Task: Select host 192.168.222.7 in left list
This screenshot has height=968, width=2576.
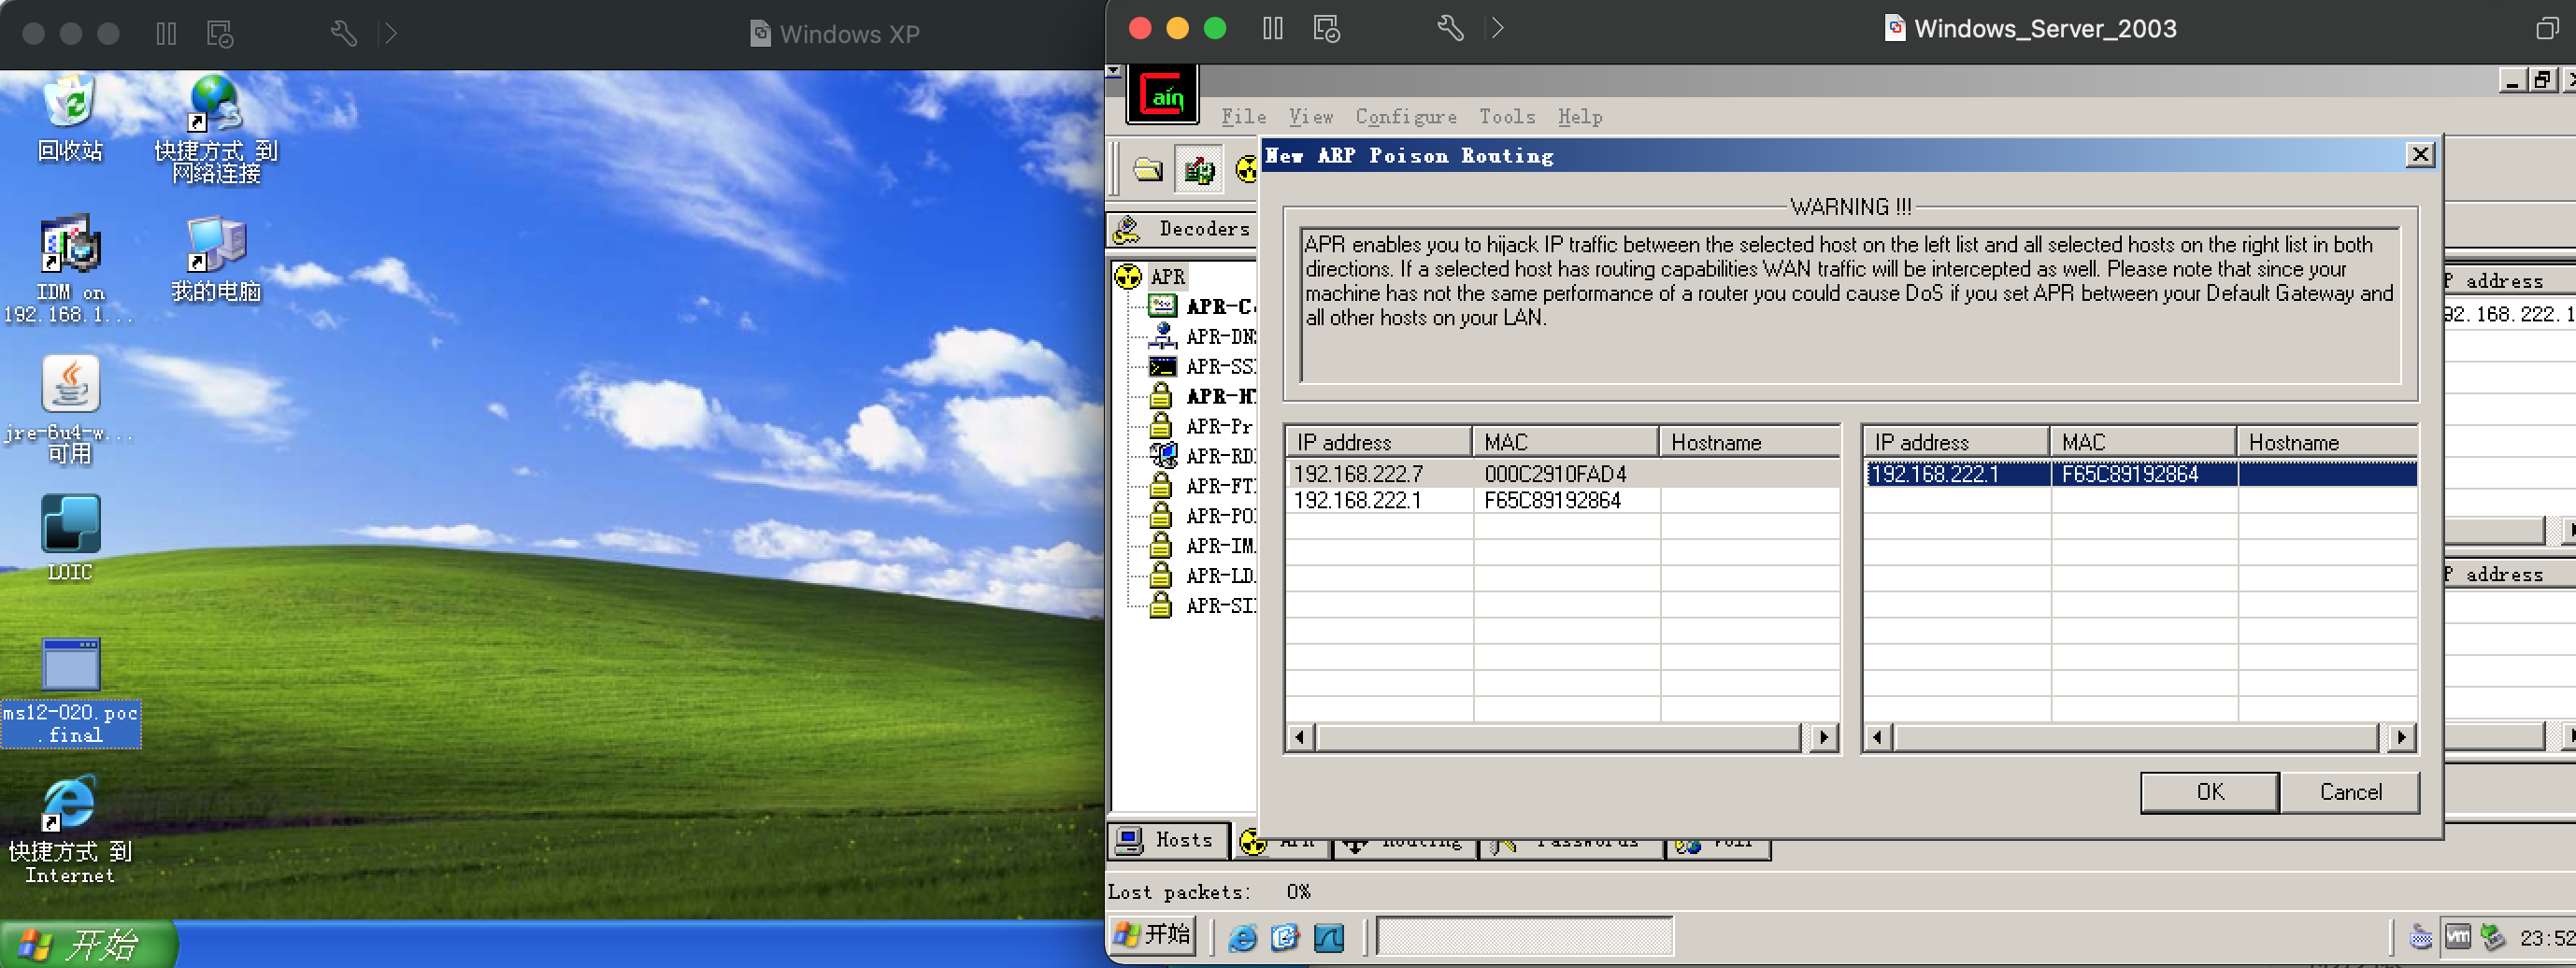Action: (1562, 474)
